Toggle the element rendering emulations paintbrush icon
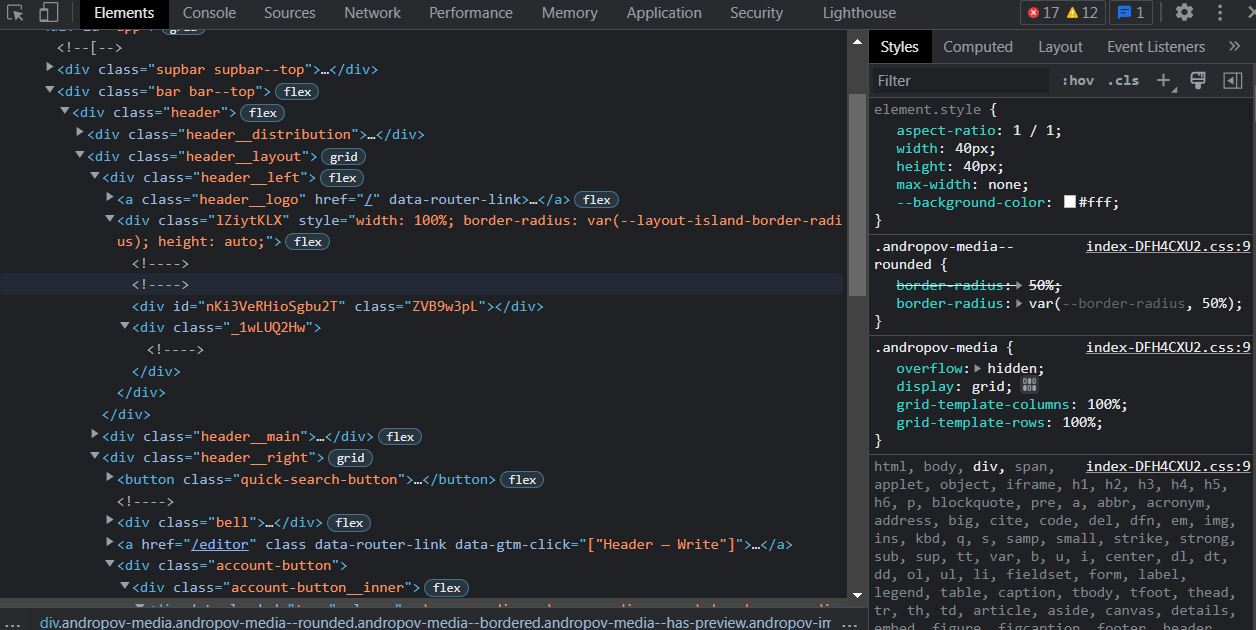The width and height of the screenshot is (1256, 630). (1198, 81)
